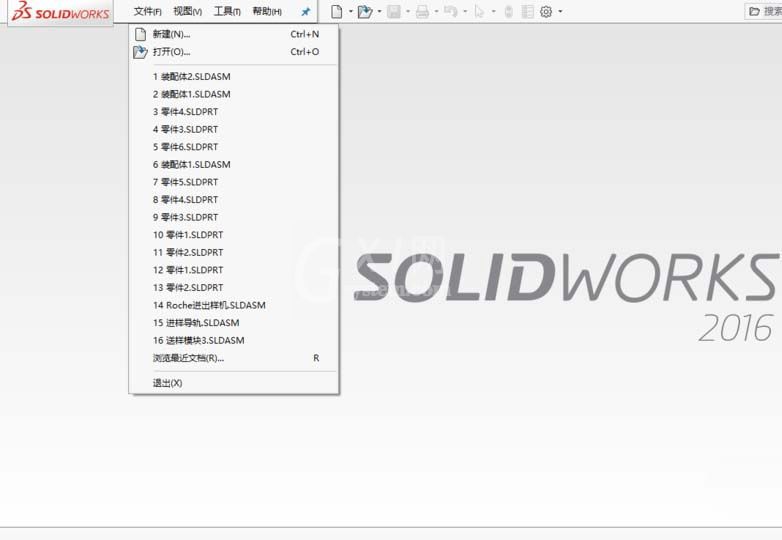
Task: Open recent file 12 零件1.SLDPRT
Action: [x=234, y=270]
